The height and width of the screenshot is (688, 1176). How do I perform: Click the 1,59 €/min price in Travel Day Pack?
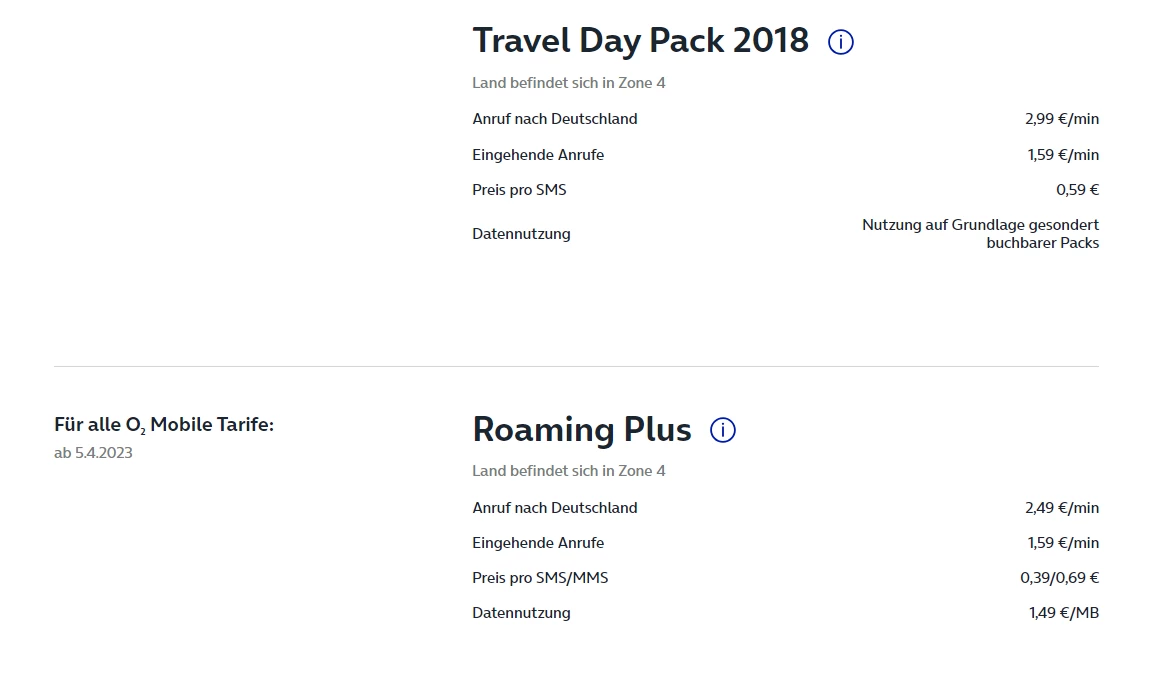[x=1061, y=155]
